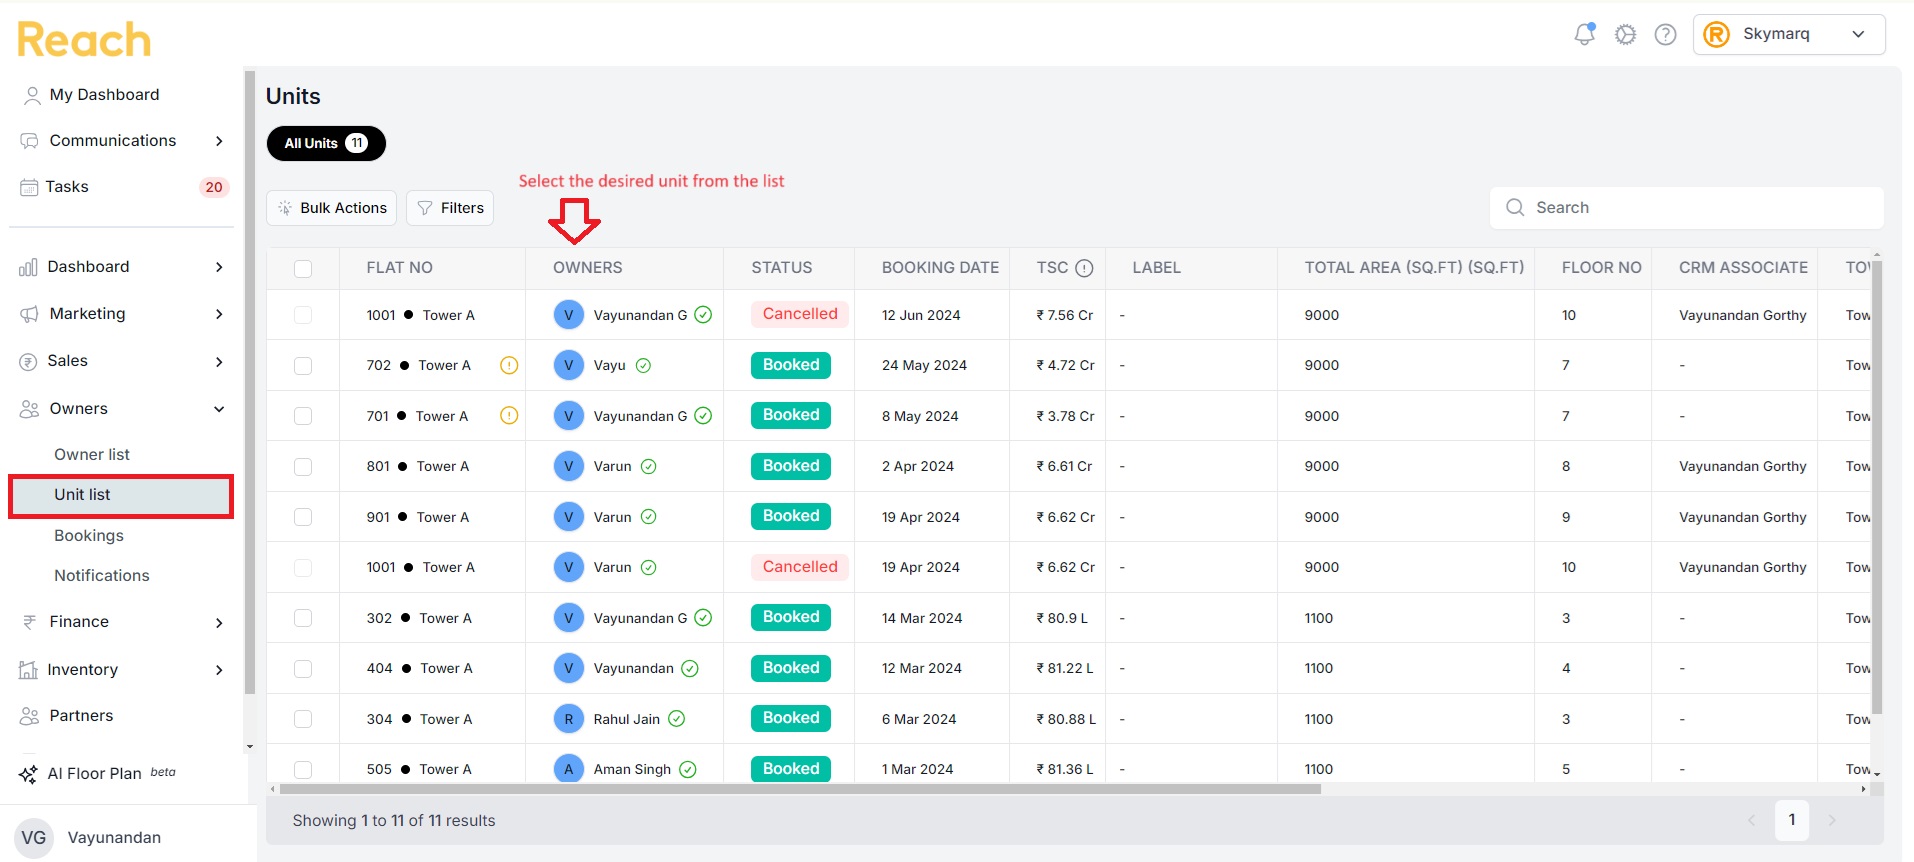Viewport: 1914px width, 862px height.
Task: Open the notifications bell icon
Action: [1584, 34]
